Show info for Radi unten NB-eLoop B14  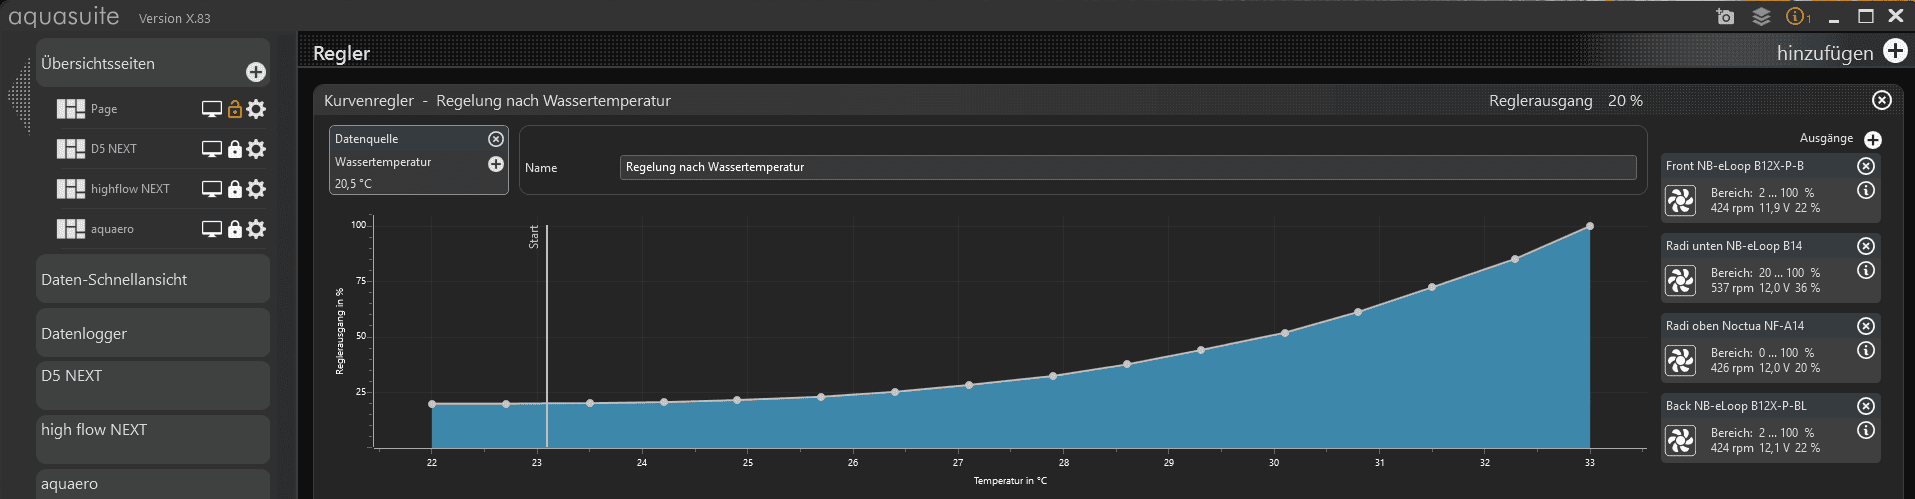click(1866, 271)
